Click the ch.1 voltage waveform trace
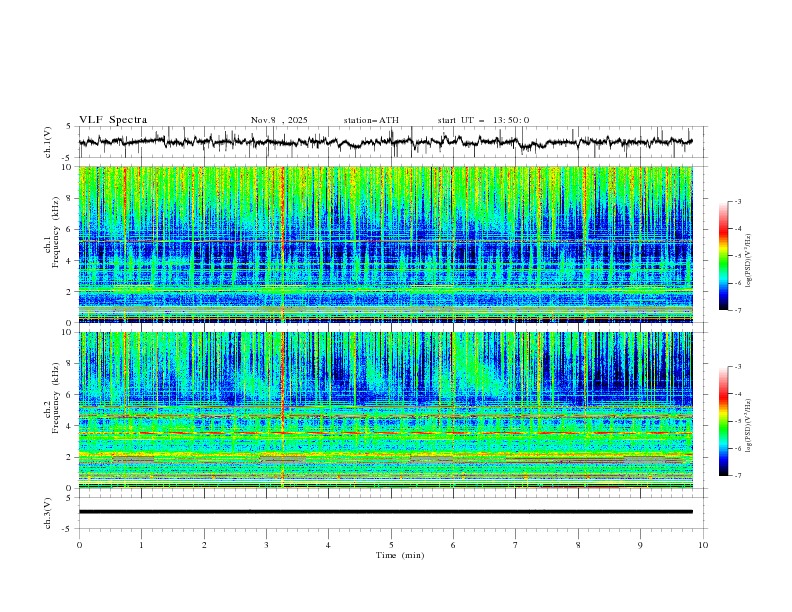Viewport: 792px width, 612px height. coord(385,142)
